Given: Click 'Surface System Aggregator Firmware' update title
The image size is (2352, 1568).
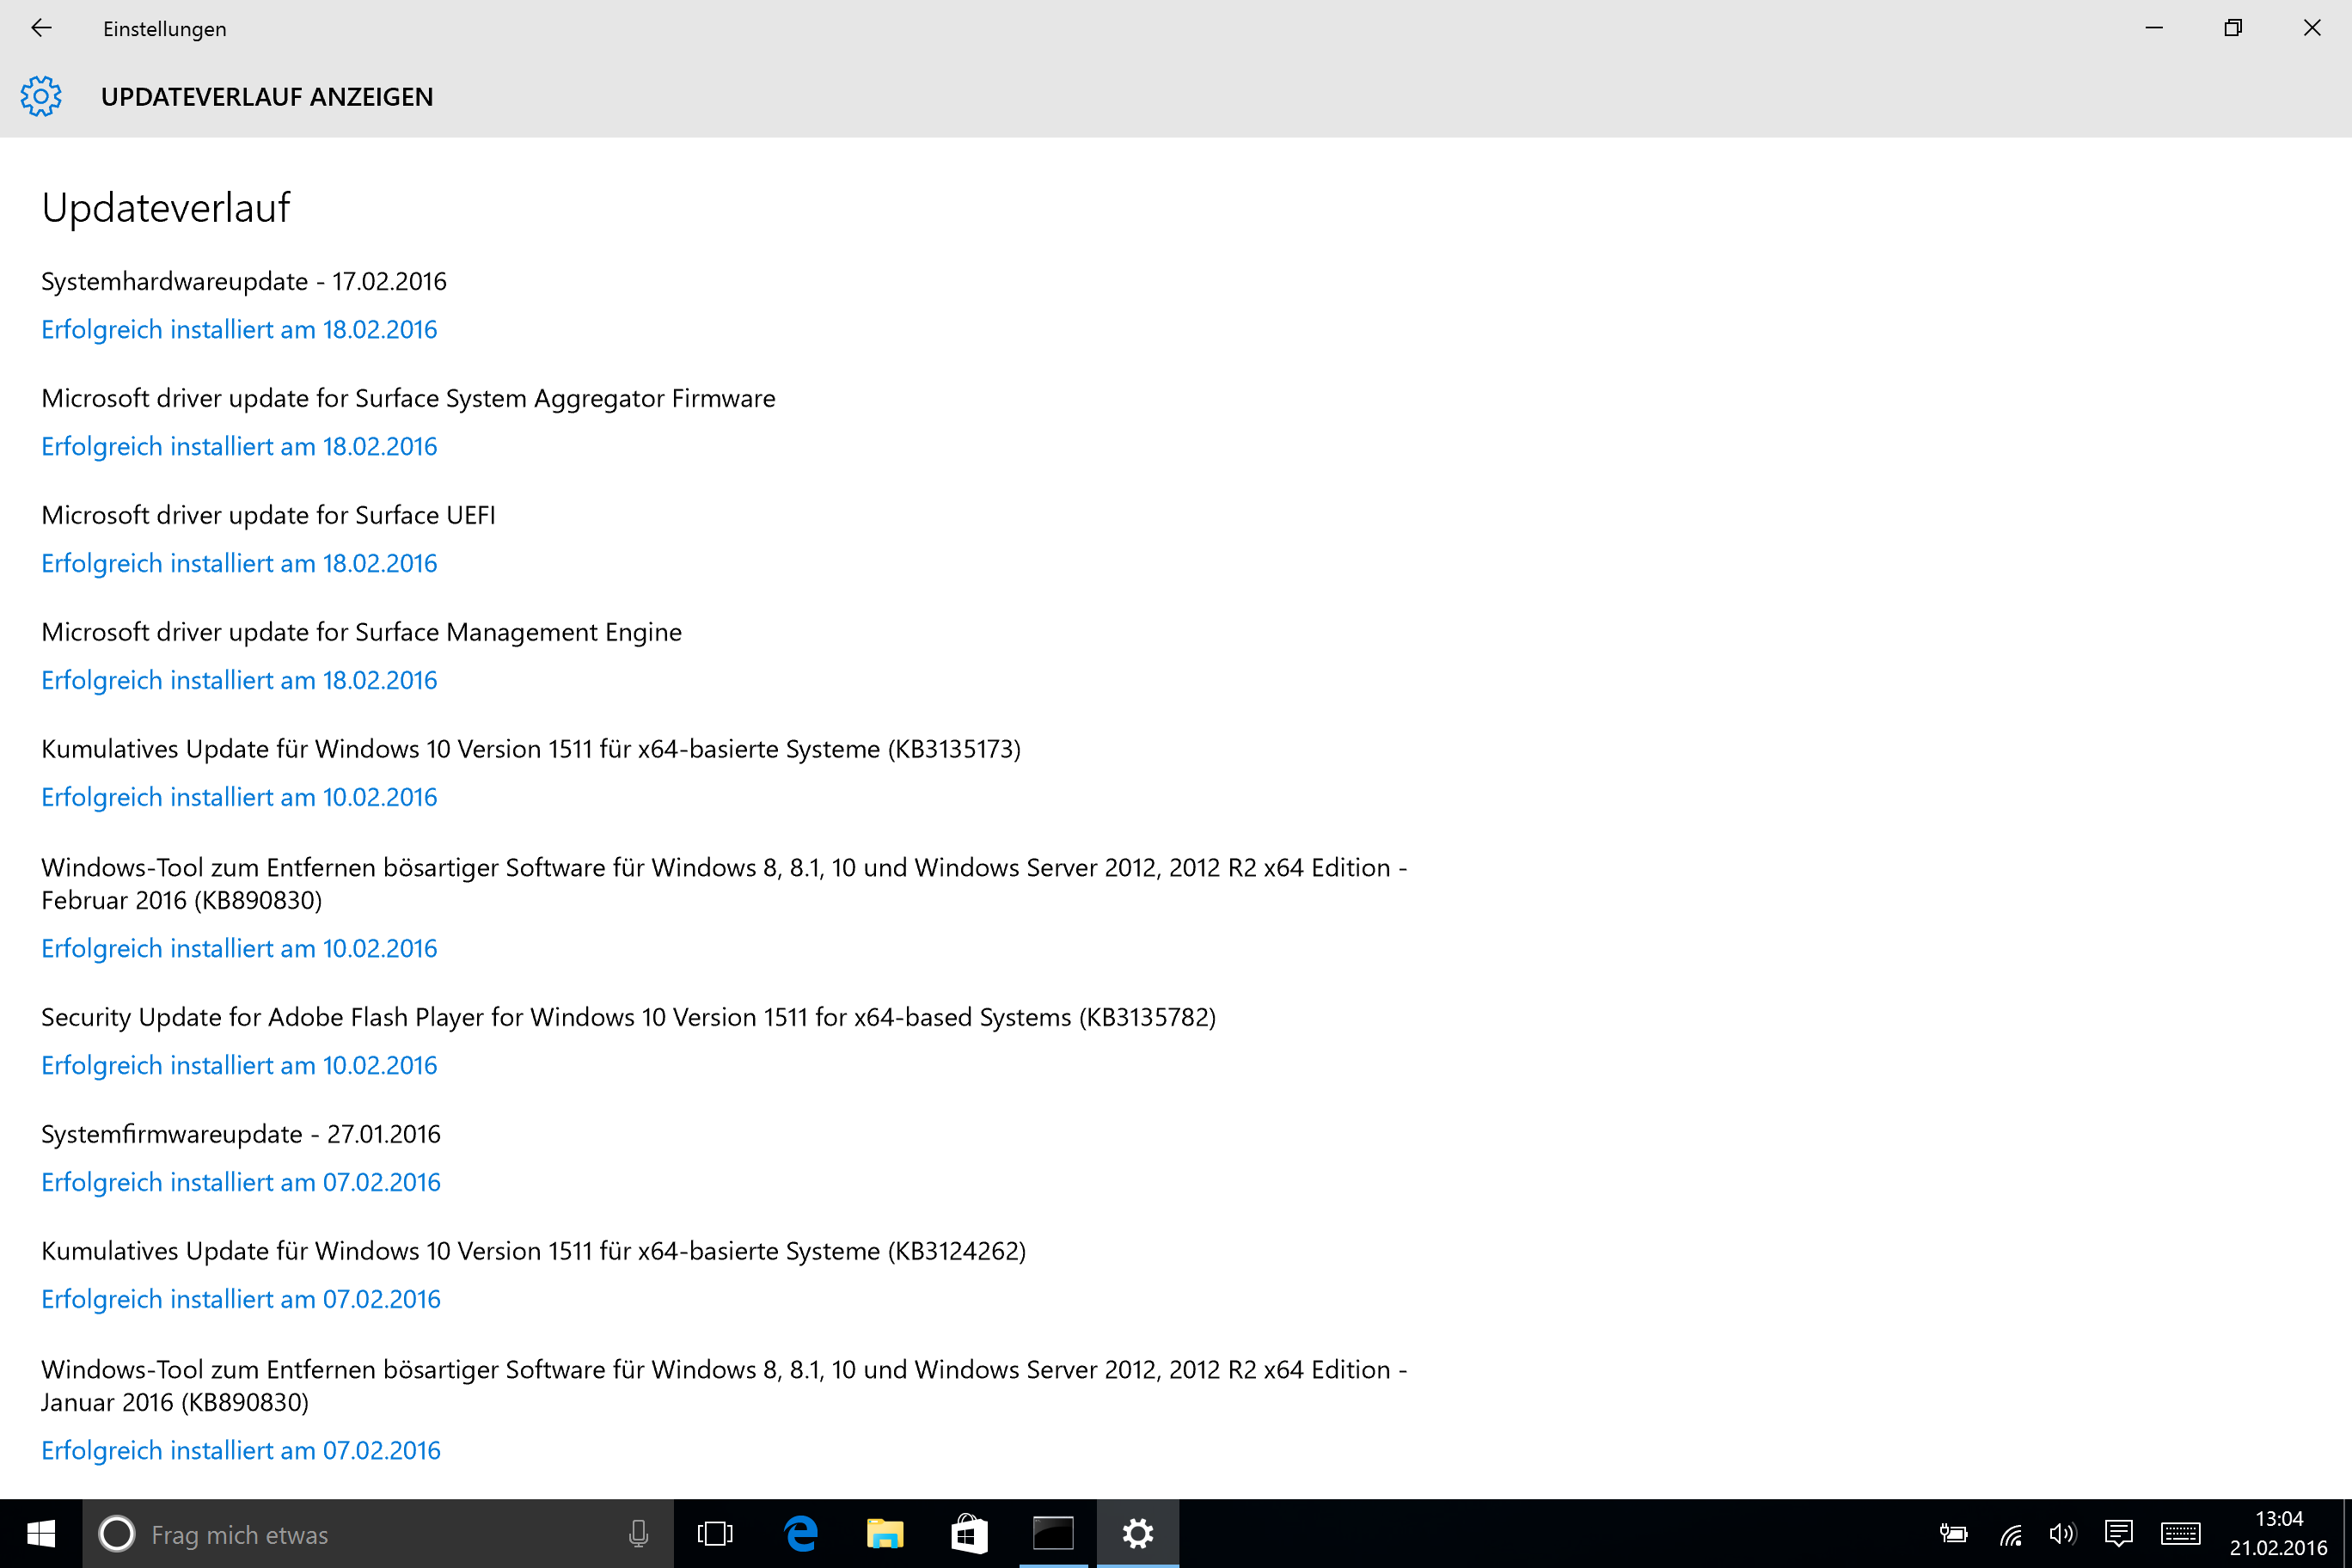Looking at the screenshot, I should click(x=408, y=399).
